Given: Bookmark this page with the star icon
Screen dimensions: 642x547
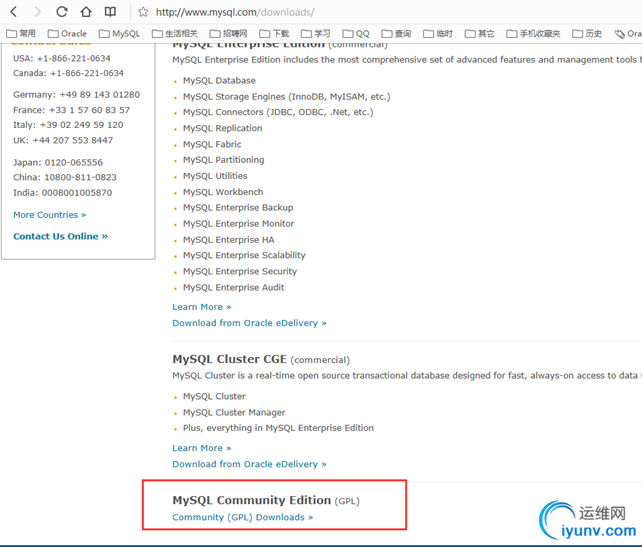Looking at the screenshot, I should pyautogui.click(x=143, y=12).
